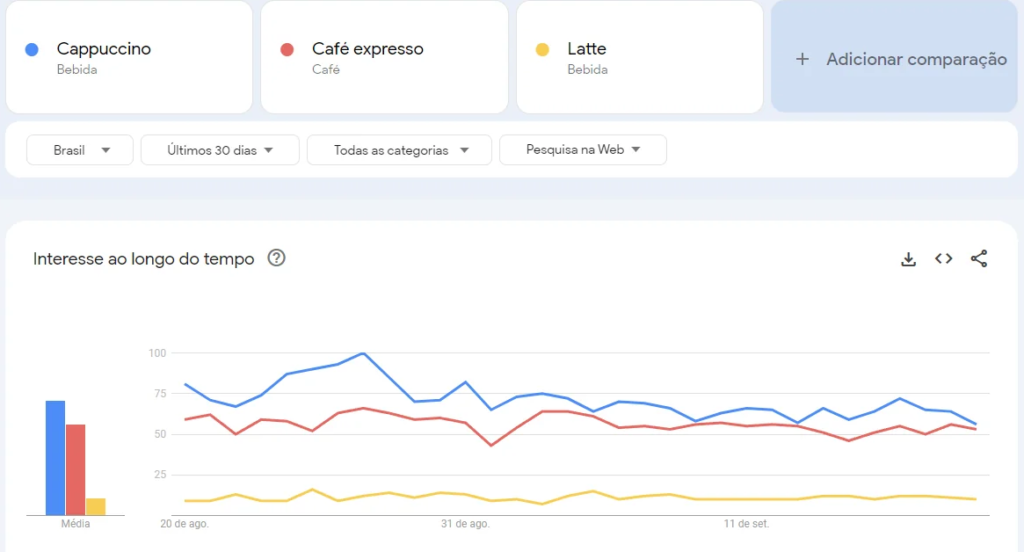The height and width of the screenshot is (552, 1024).
Task: Click the plus icon to add comparison
Action: [802, 59]
